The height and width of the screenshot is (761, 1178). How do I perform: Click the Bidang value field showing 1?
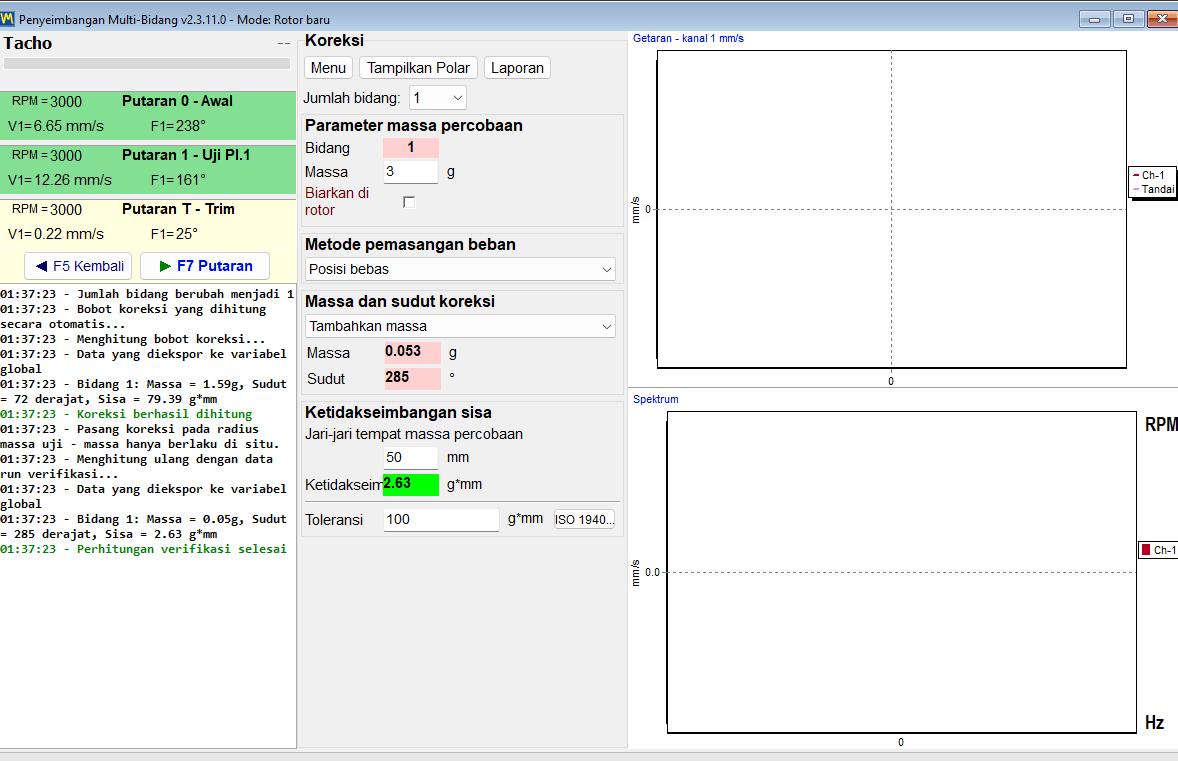[411, 148]
